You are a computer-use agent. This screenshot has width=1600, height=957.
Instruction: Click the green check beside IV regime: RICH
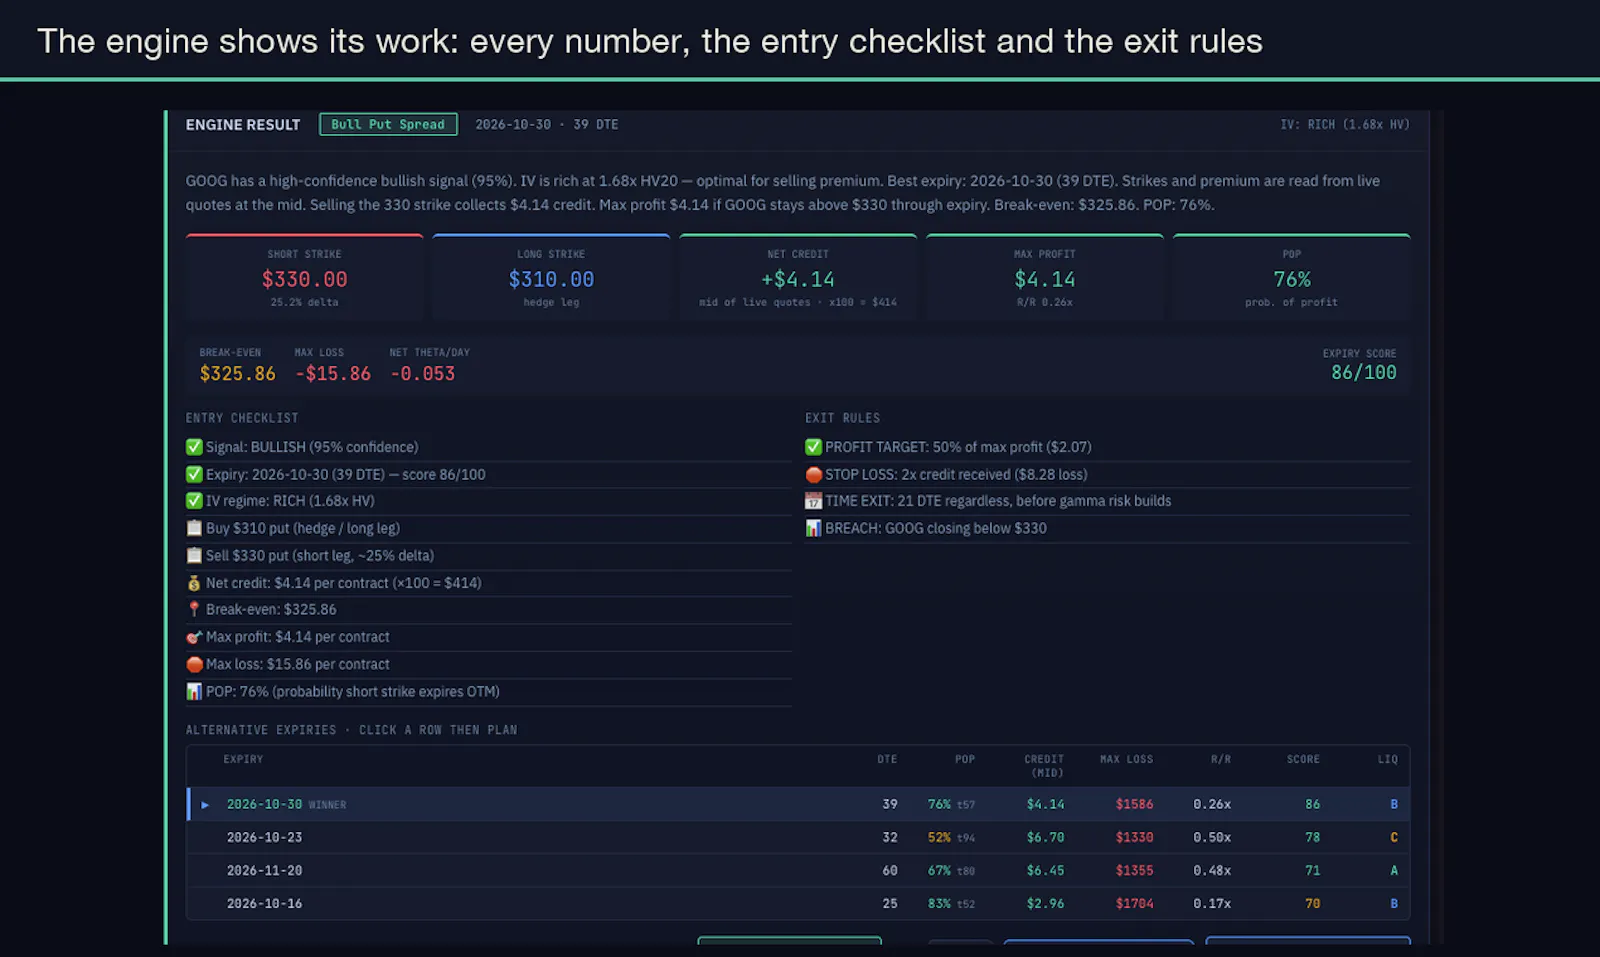coord(194,501)
